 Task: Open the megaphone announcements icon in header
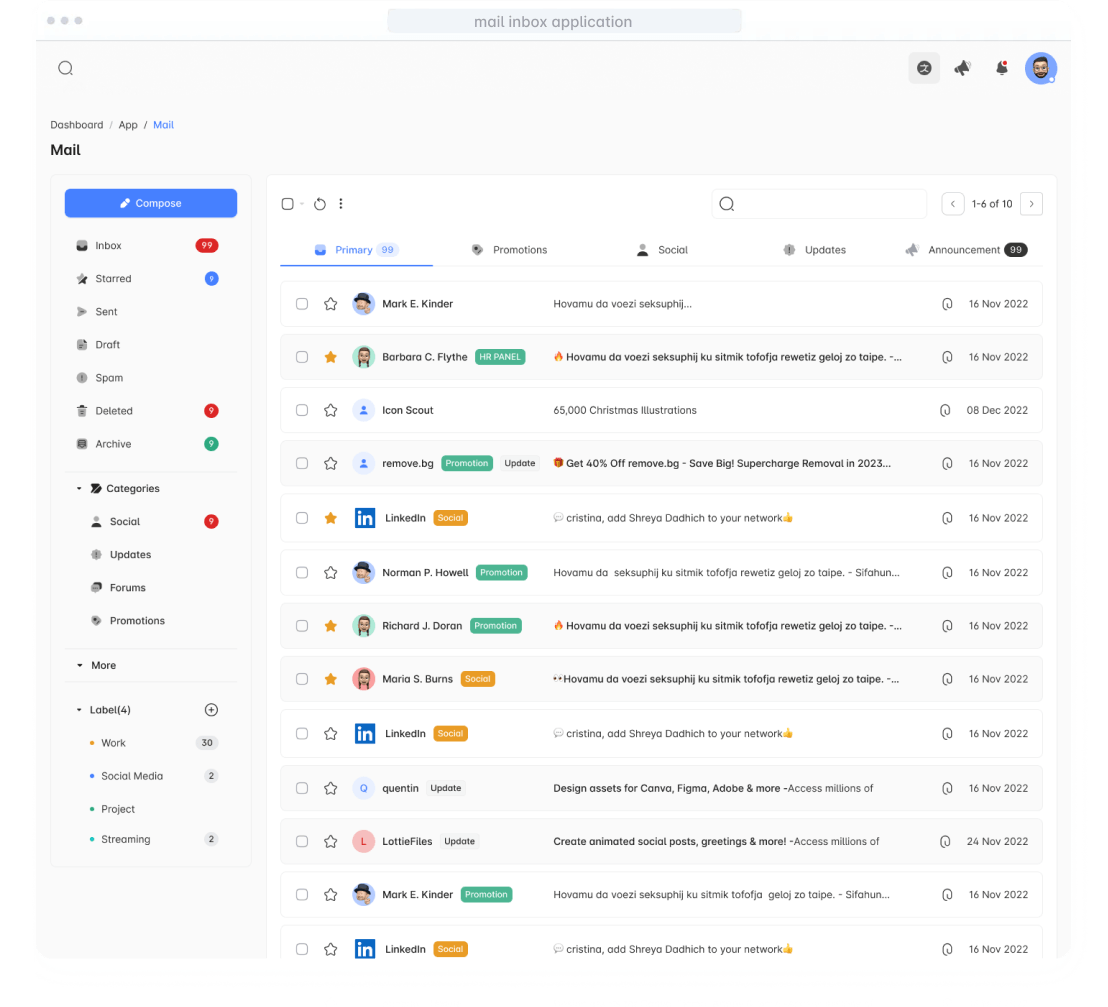962,68
